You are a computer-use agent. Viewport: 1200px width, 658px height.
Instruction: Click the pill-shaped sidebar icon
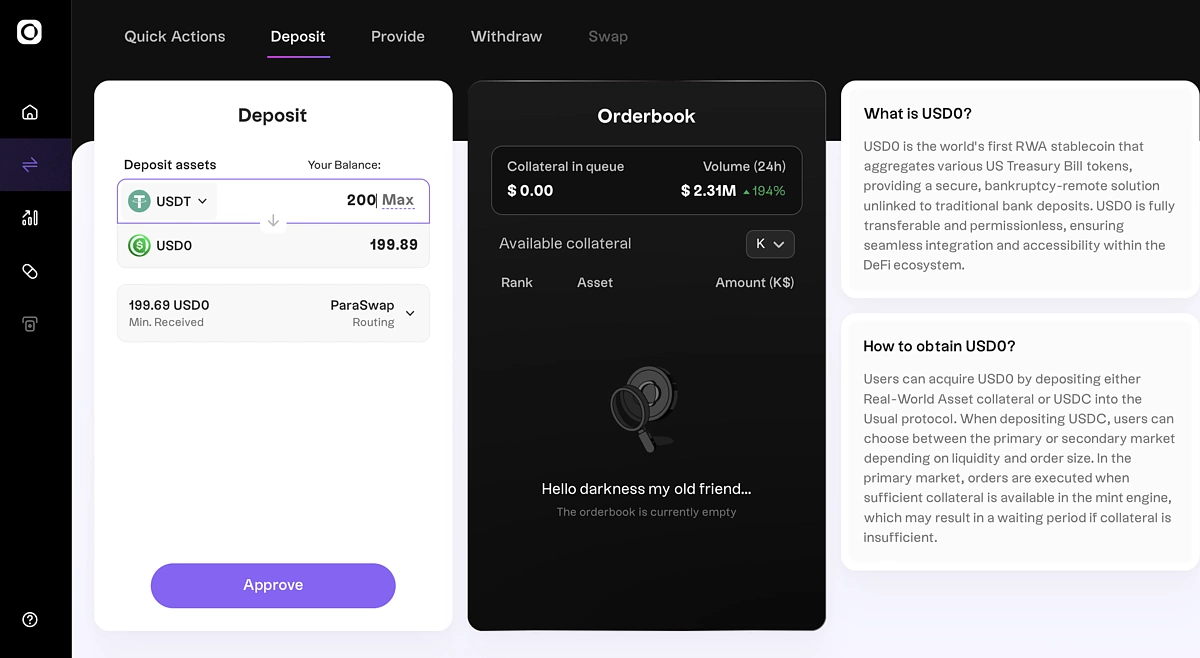click(30, 271)
